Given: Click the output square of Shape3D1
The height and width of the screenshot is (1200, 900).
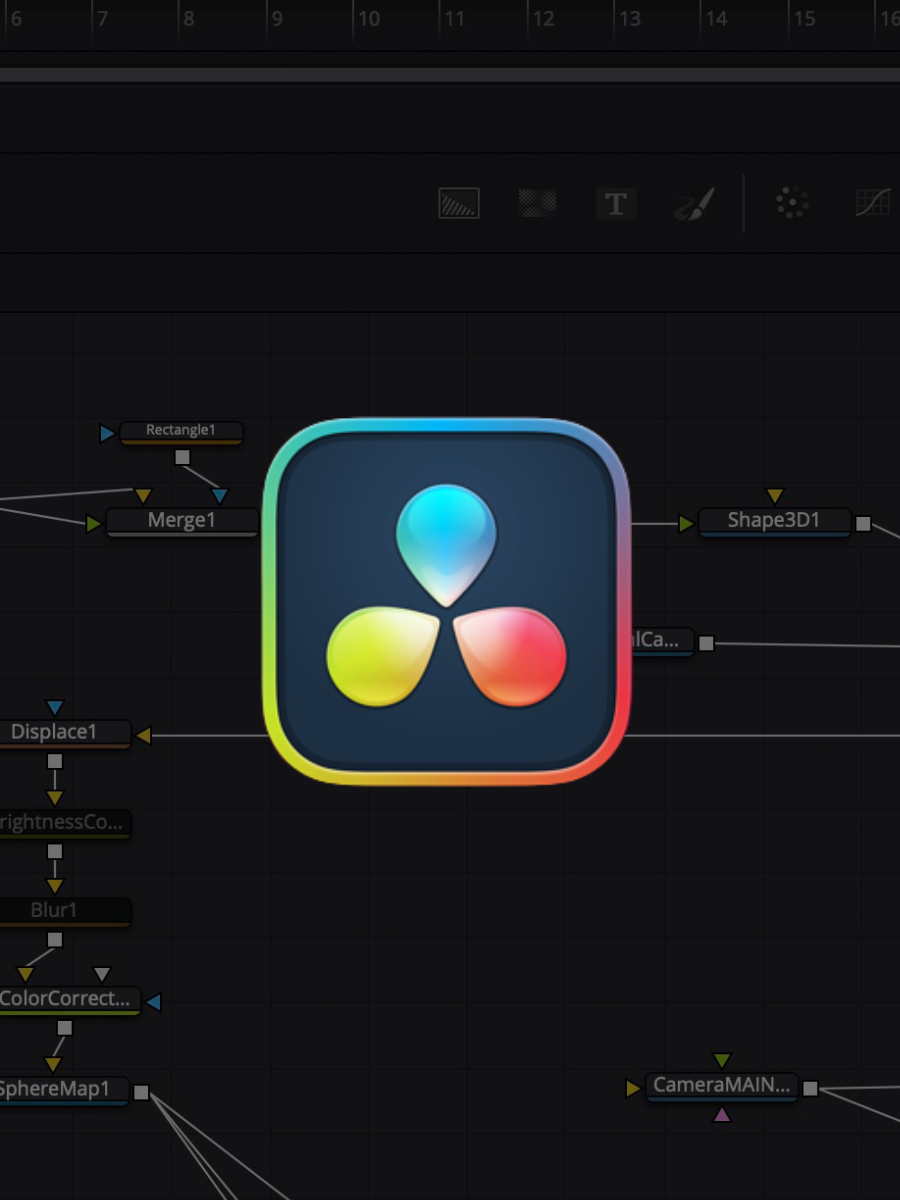Looking at the screenshot, I should pyautogui.click(x=864, y=523).
